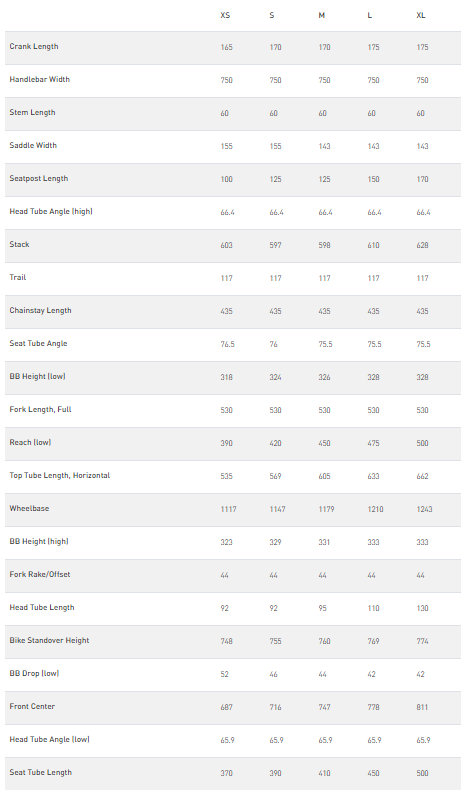The width and height of the screenshot is (463, 790).
Task: Click the Wheelbase row label
Action: (x=29, y=508)
